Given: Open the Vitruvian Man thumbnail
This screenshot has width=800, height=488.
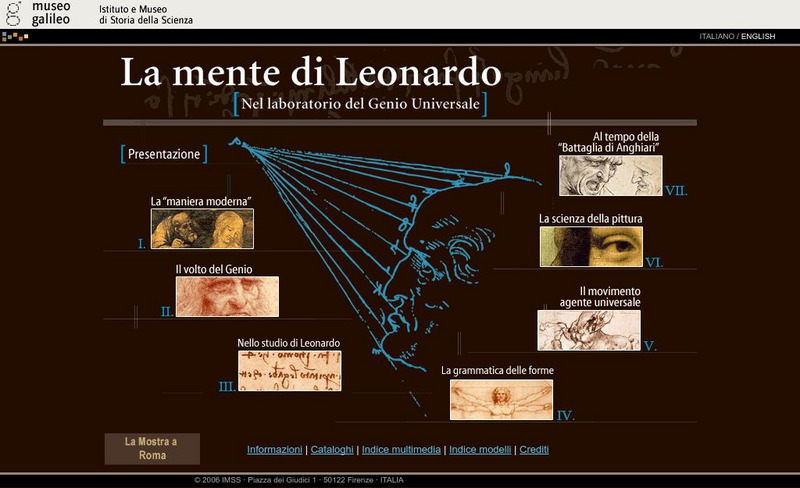Looking at the screenshot, I should (501, 400).
